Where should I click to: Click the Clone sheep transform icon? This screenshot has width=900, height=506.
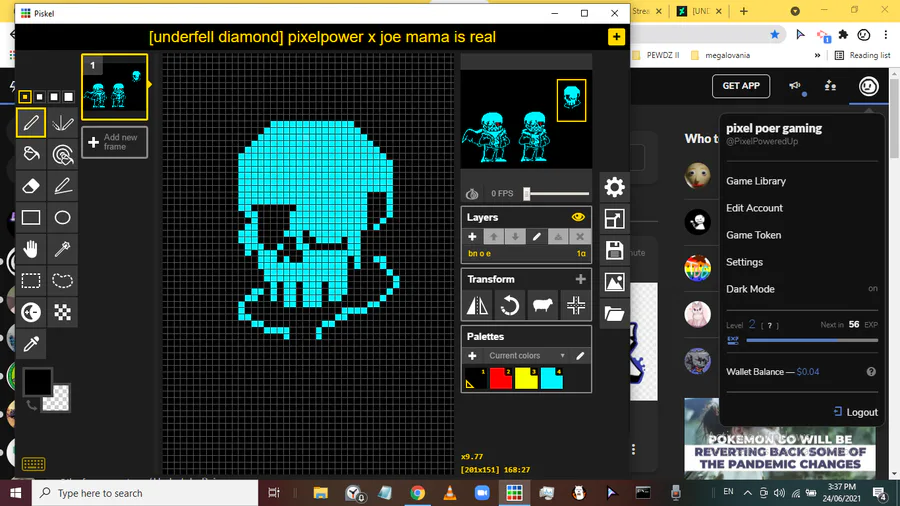coord(542,305)
